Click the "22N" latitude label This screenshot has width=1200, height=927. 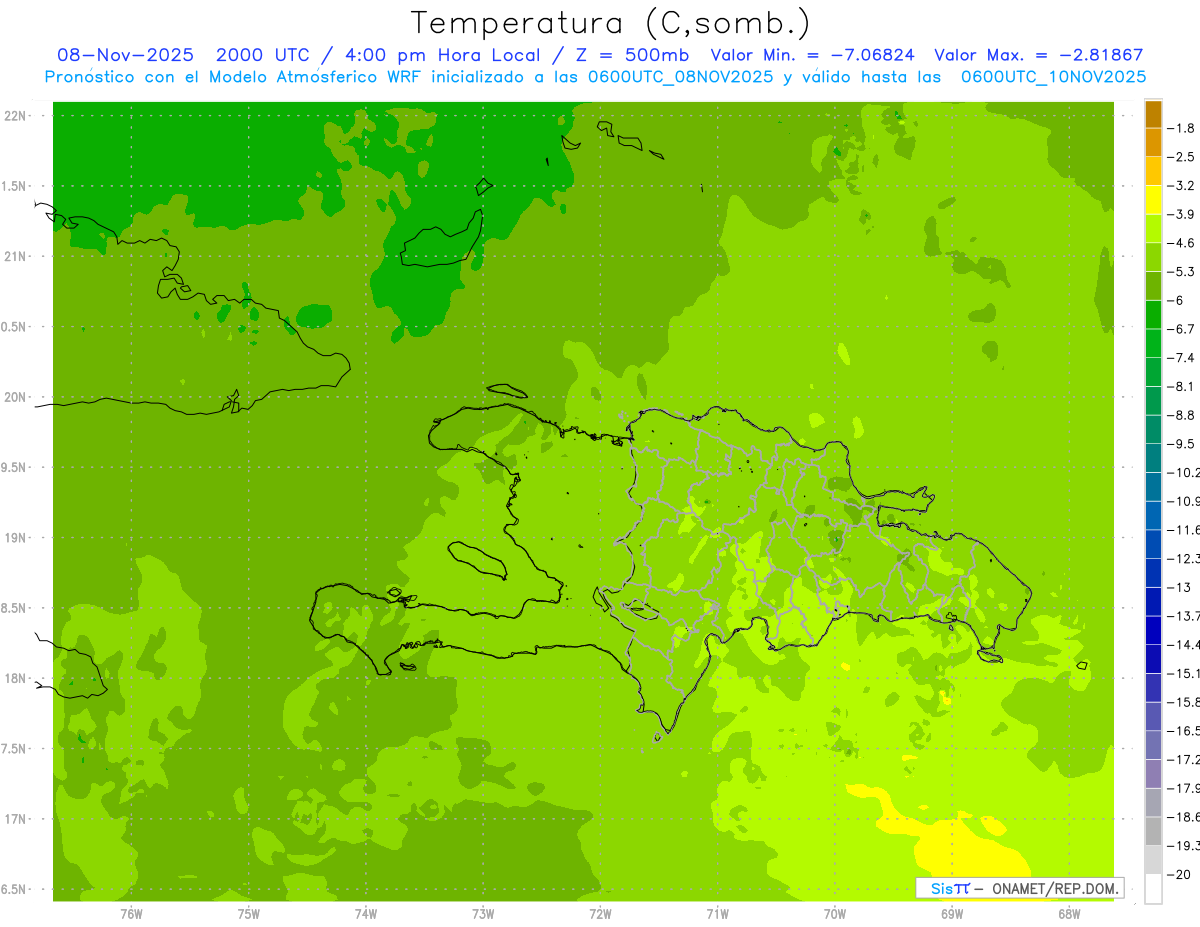pyautogui.click(x=15, y=116)
